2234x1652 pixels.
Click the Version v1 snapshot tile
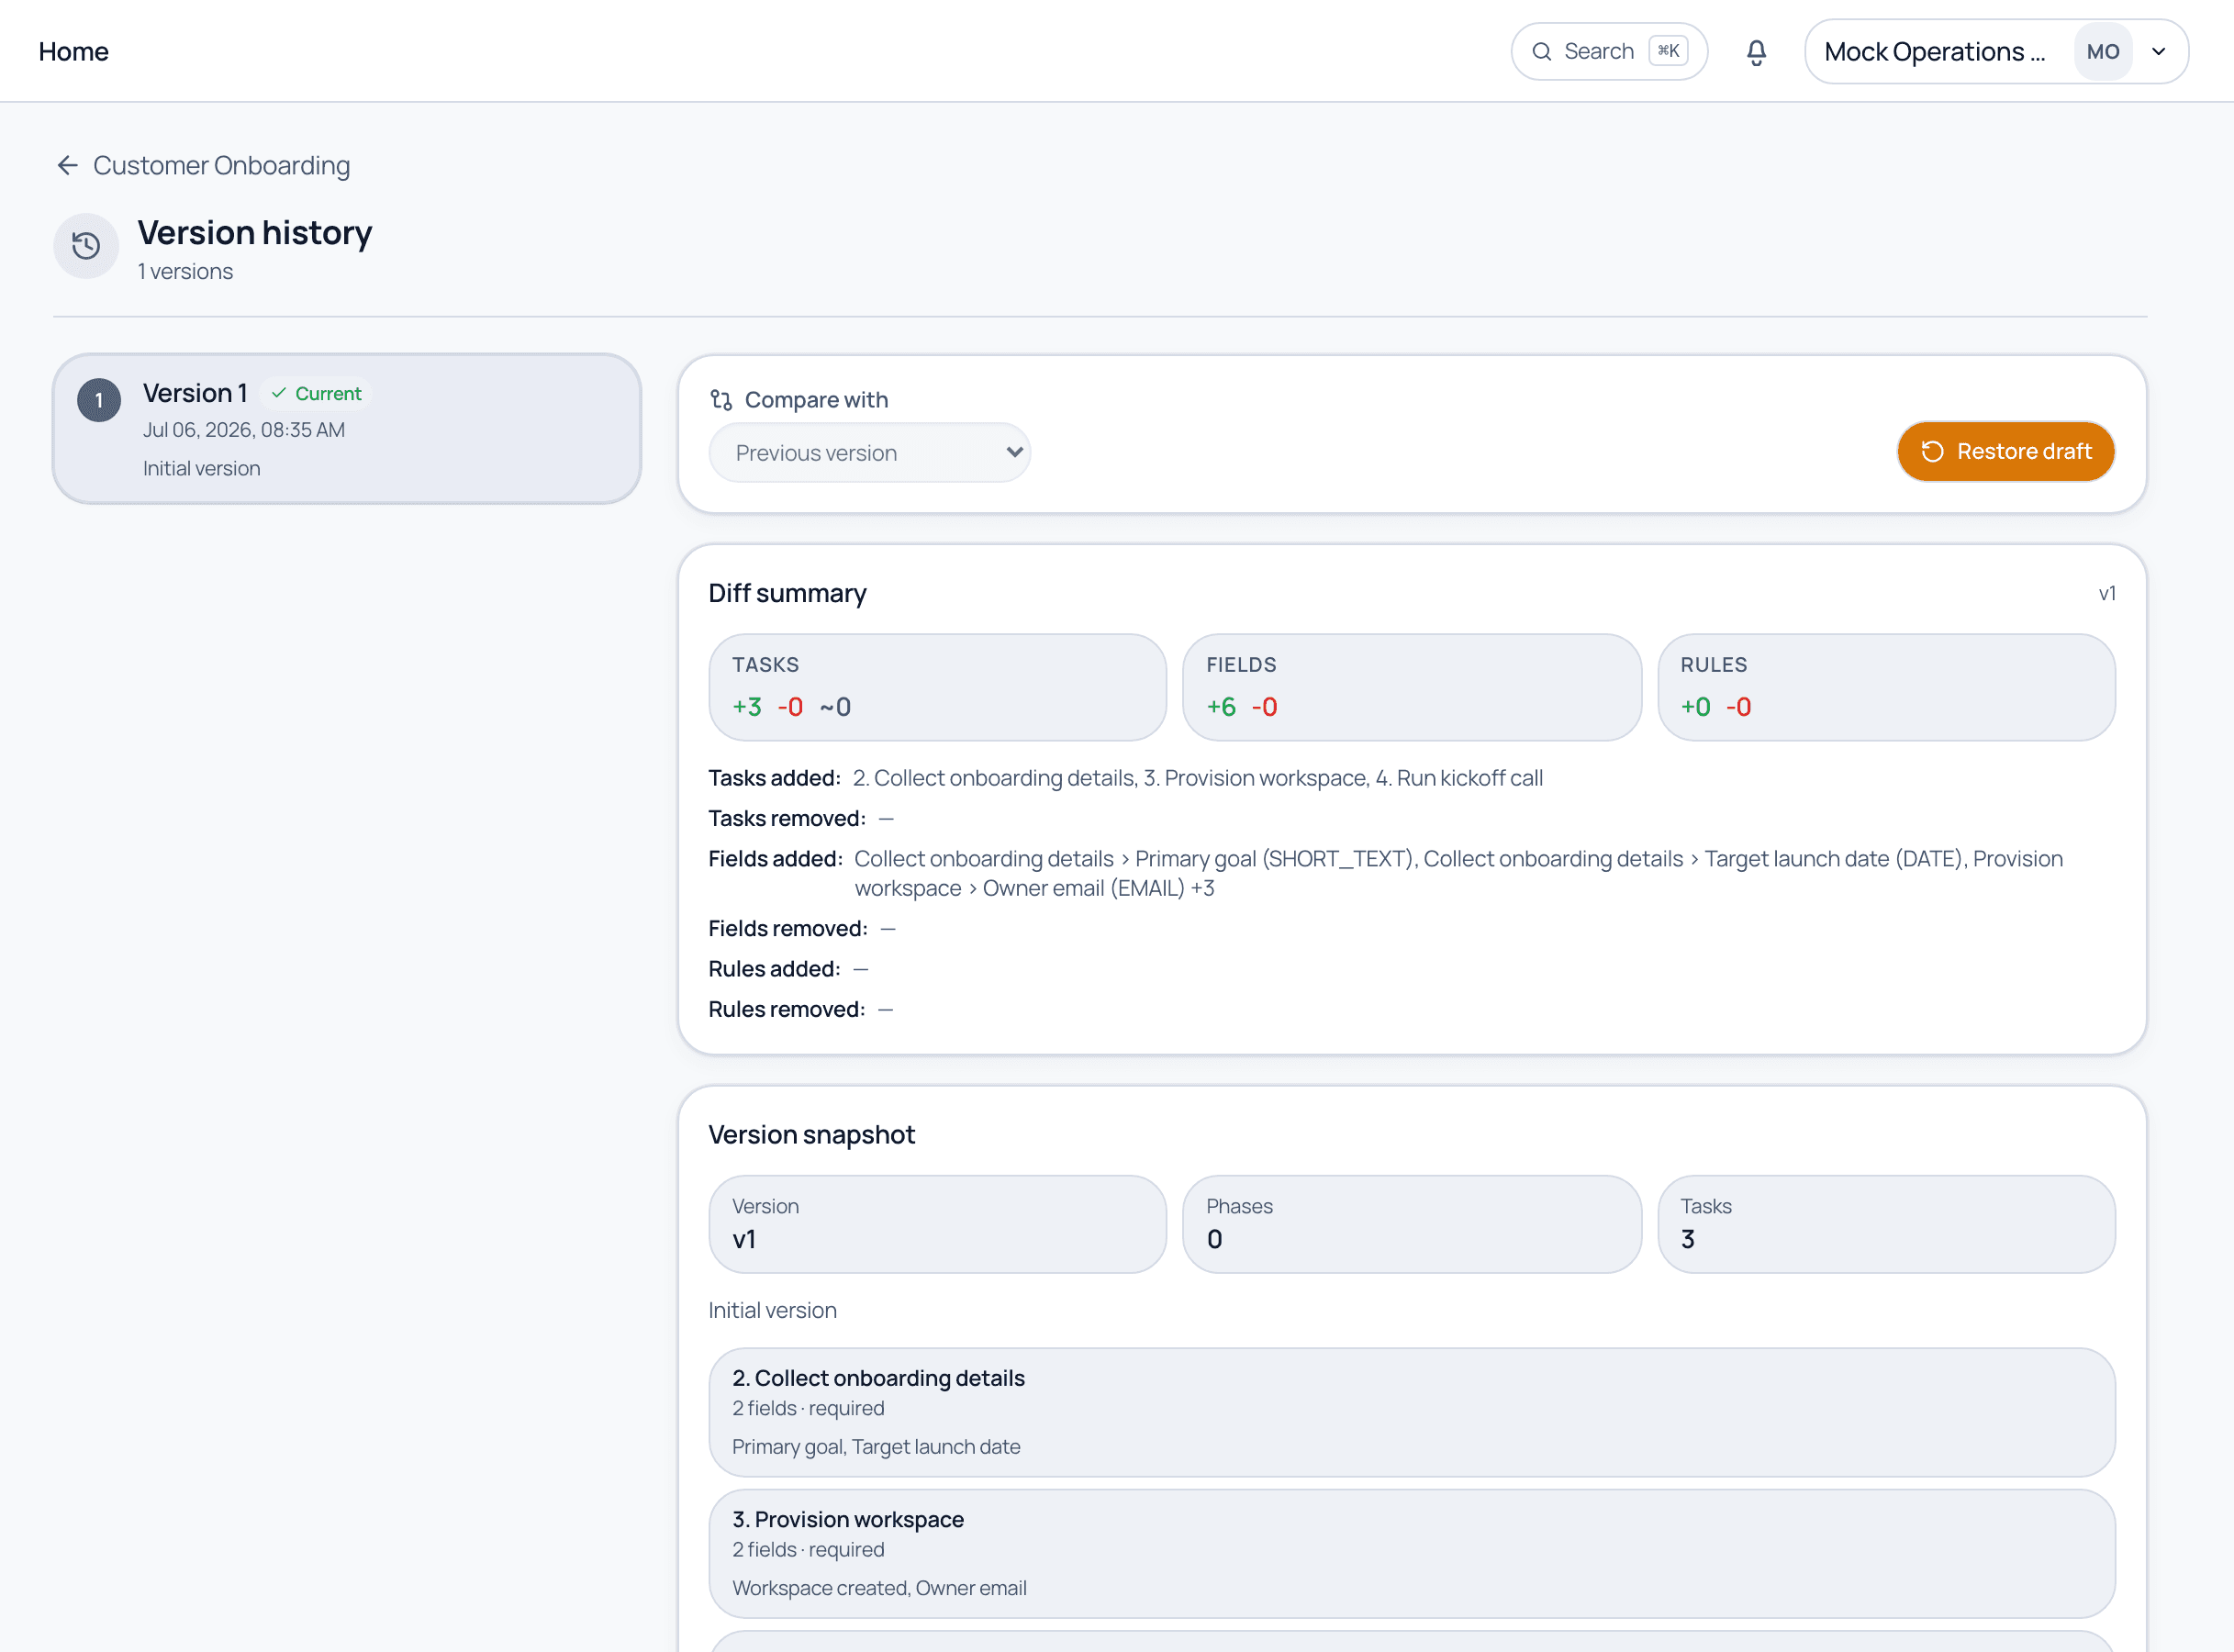point(937,1224)
